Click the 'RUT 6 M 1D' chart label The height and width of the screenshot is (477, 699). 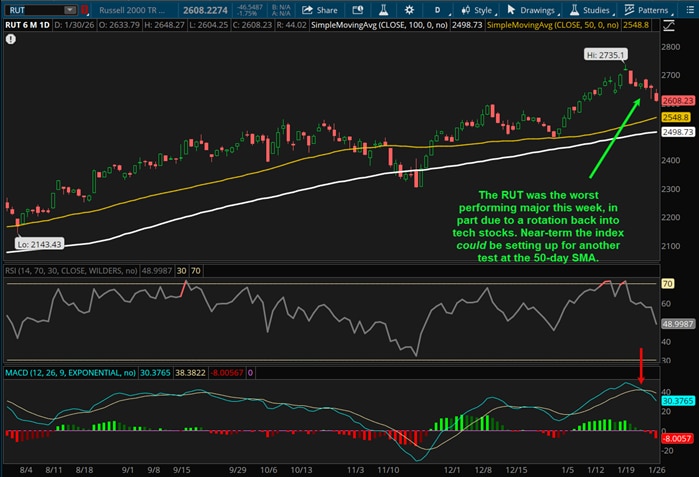pyautogui.click(x=27, y=25)
